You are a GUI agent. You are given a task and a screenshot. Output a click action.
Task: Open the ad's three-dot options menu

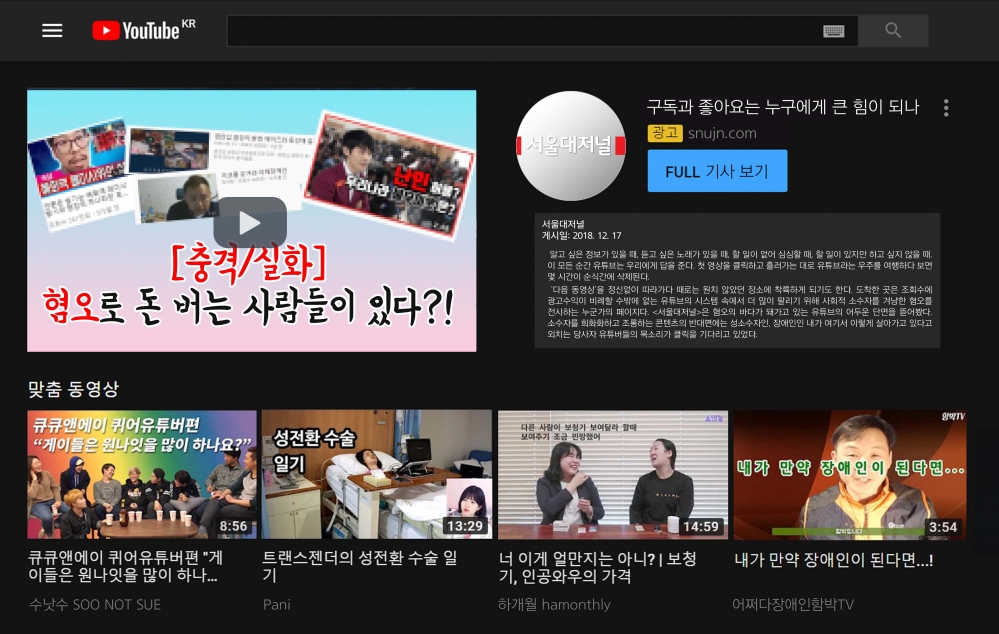[x=945, y=108]
